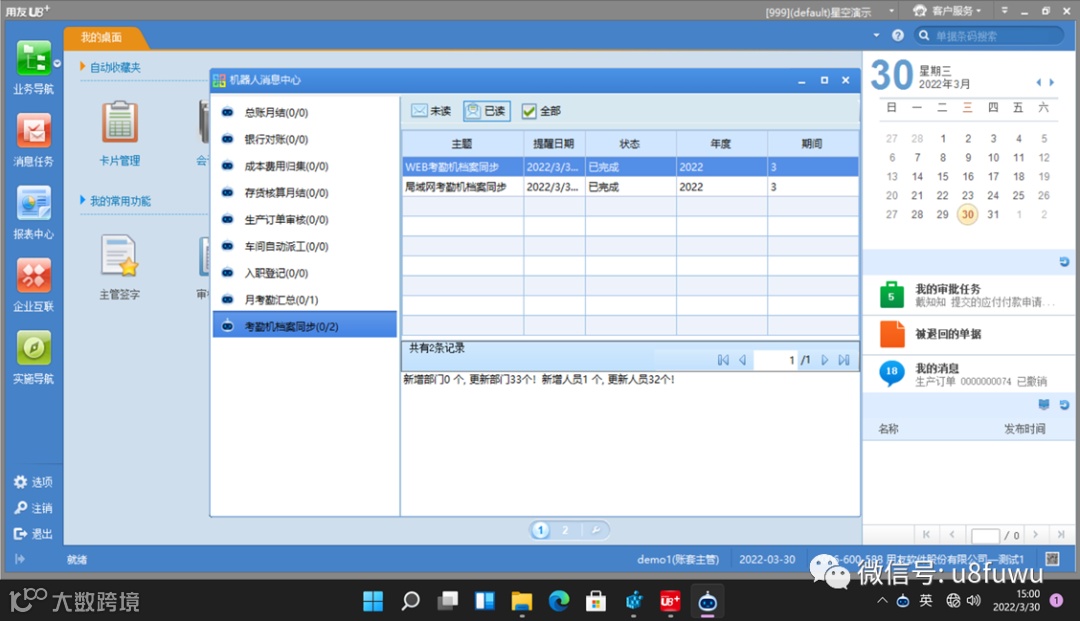Show next month in calendar
The image size is (1080, 621).
pyautogui.click(x=1052, y=83)
